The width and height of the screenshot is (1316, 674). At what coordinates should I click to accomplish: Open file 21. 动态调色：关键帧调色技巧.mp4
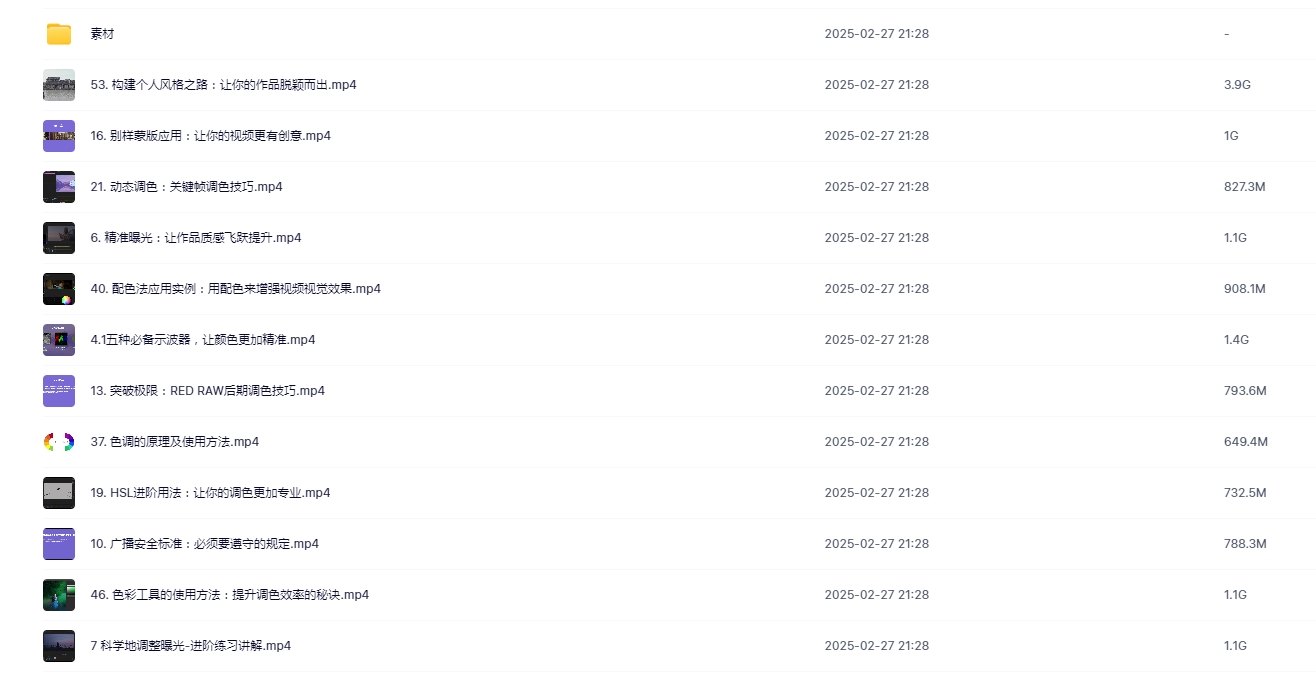pos(186,187)
